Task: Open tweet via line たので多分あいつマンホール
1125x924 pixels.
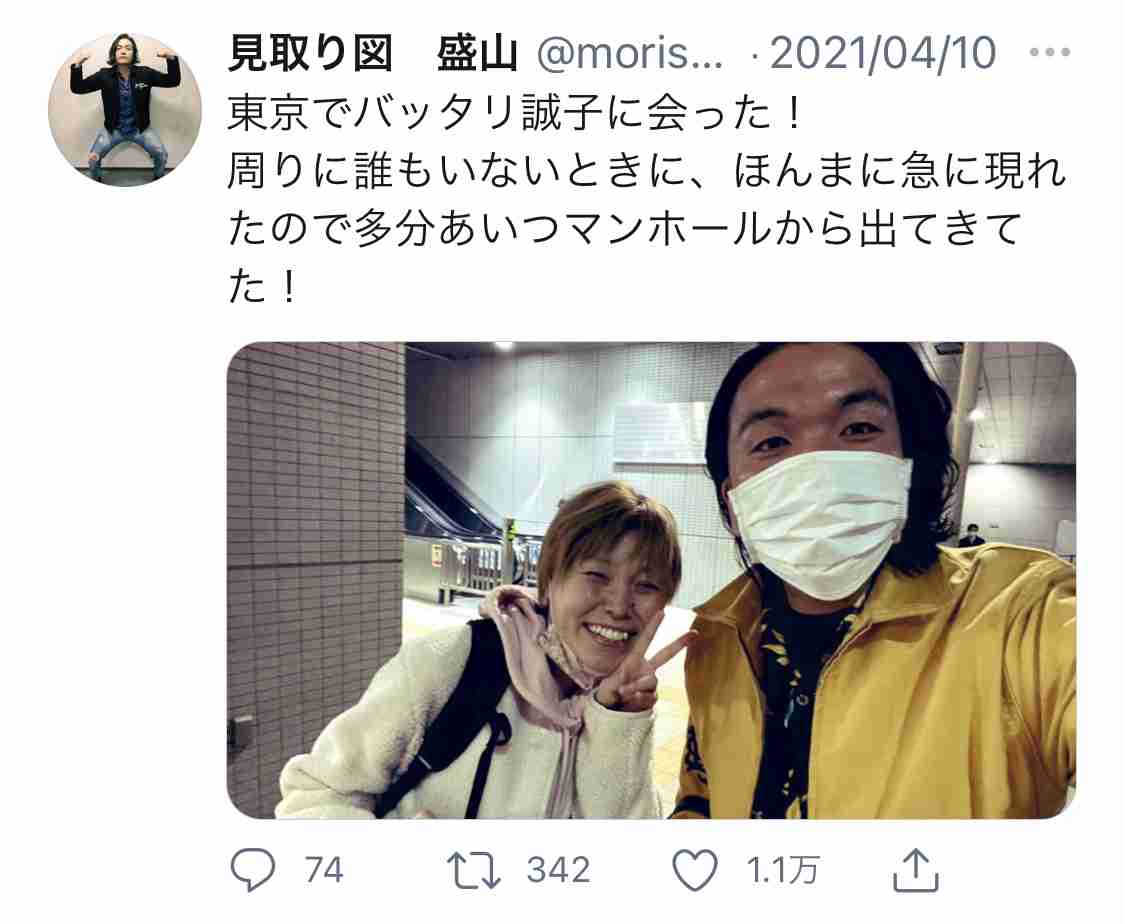Action: (624, 230)
